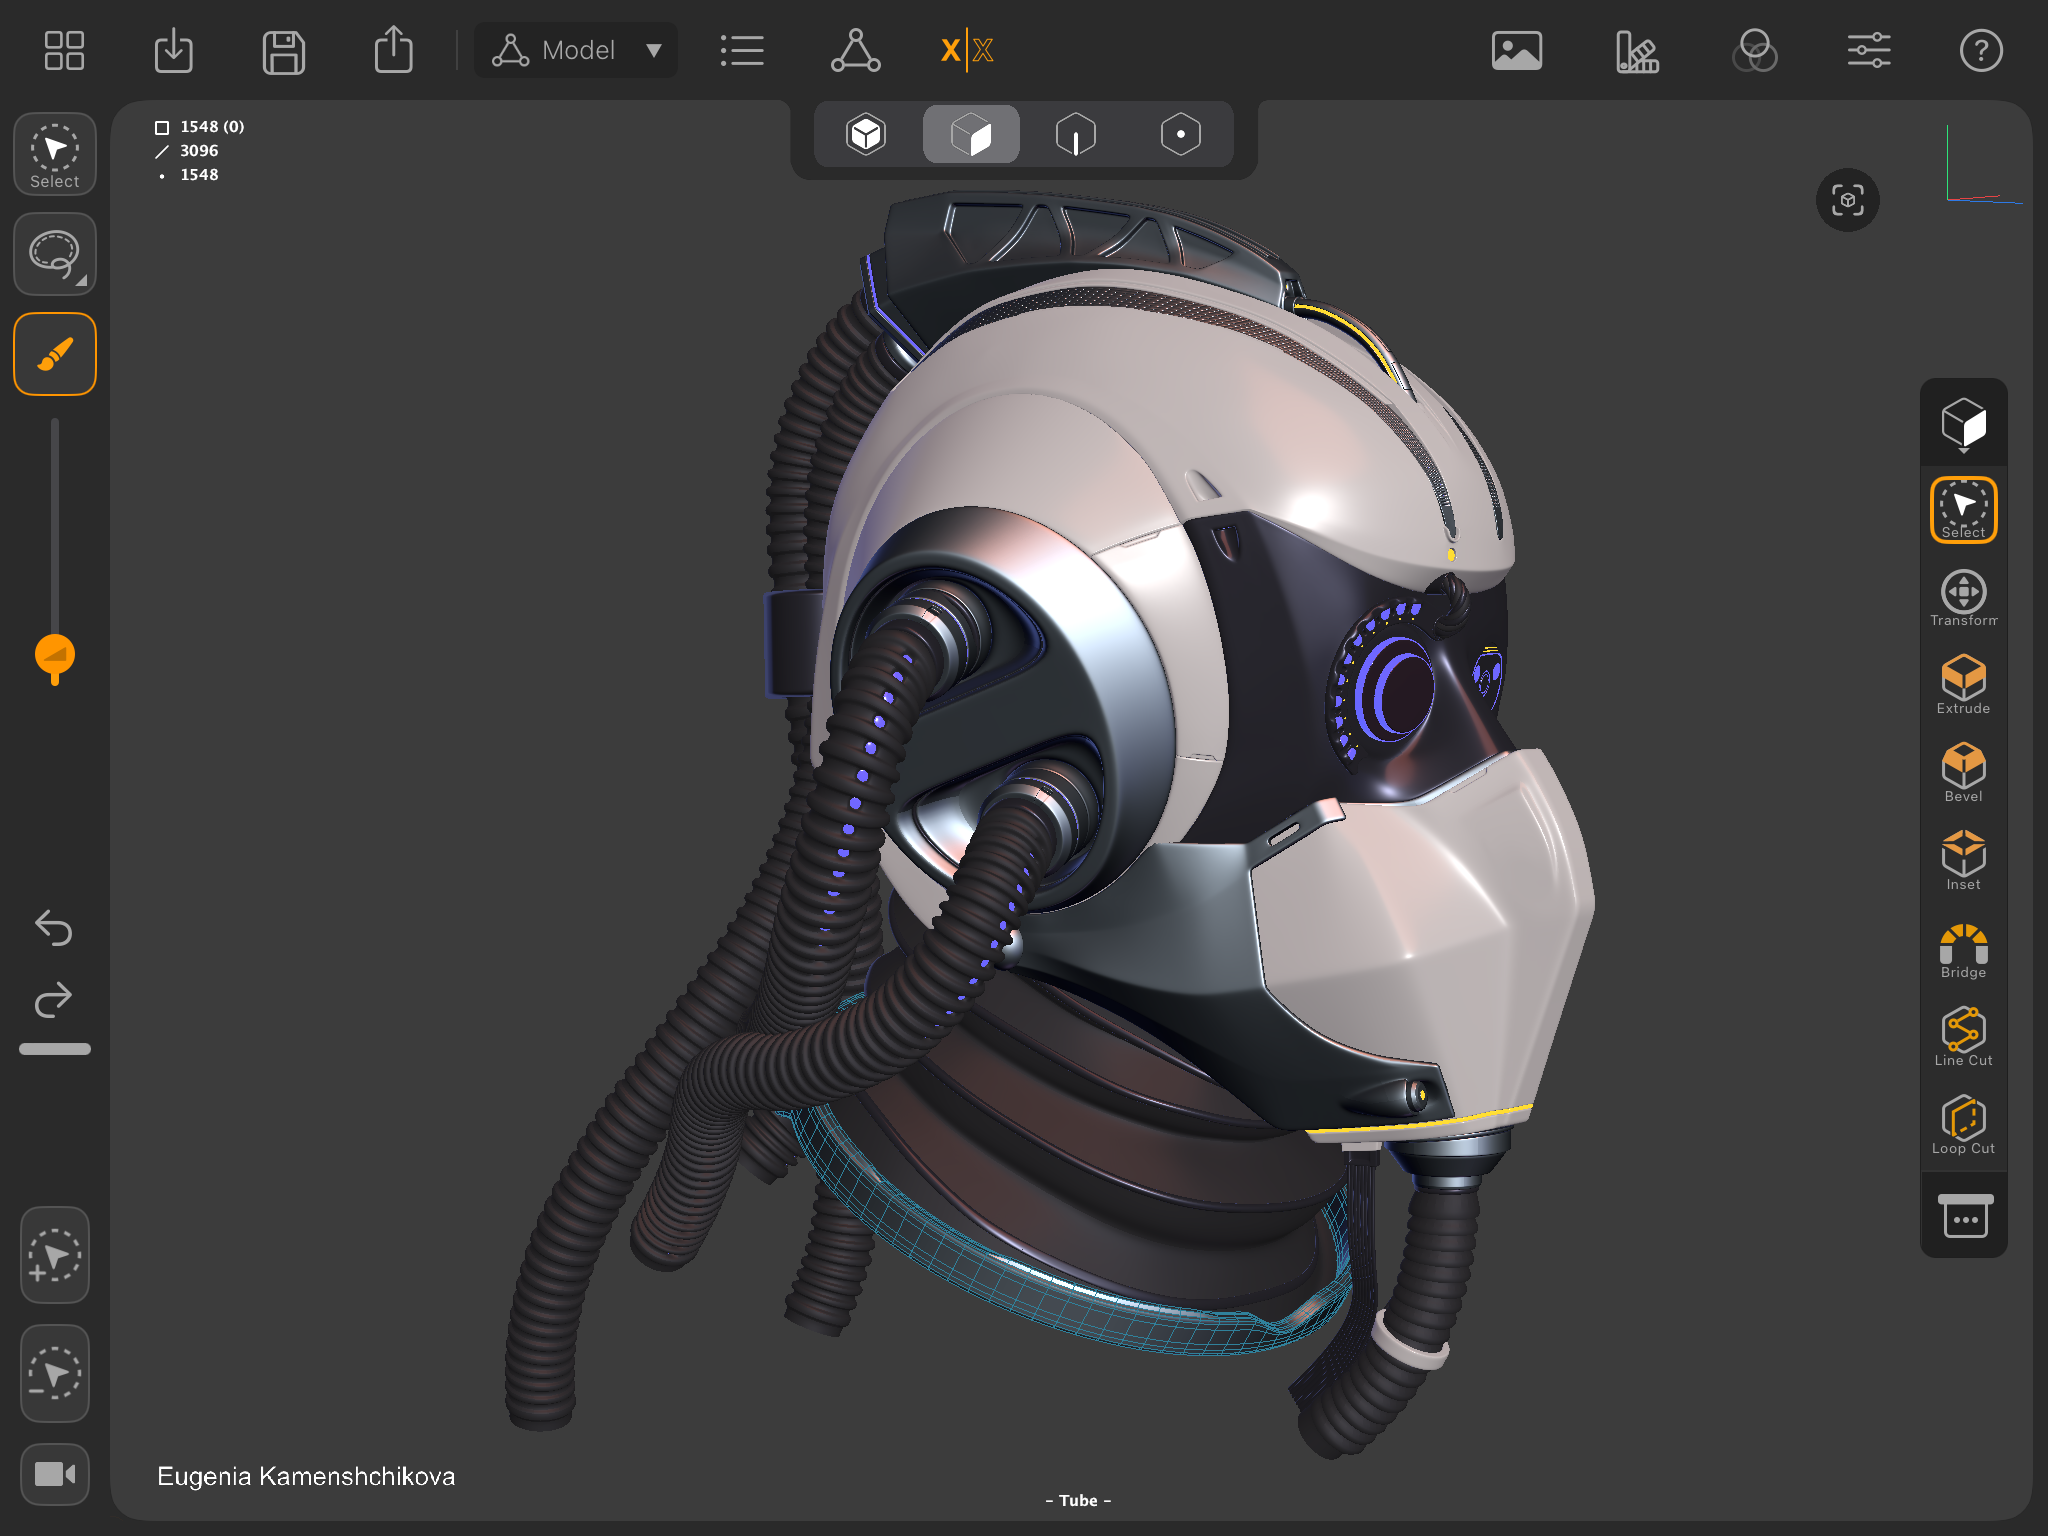Click the gray bar below redo
This screenshot has height=1536, width=2048.
pos(55,1049)
